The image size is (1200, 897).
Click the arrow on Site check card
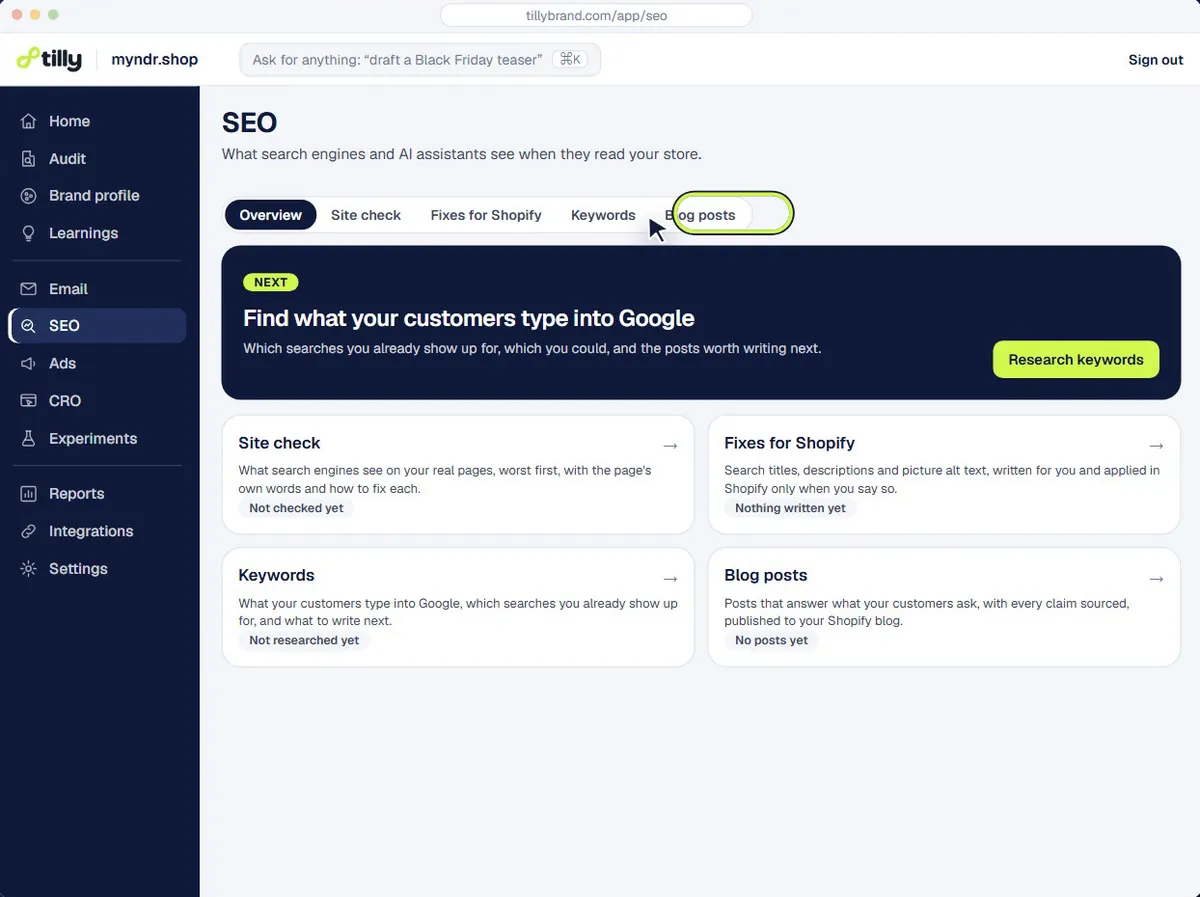pos(670,445)
